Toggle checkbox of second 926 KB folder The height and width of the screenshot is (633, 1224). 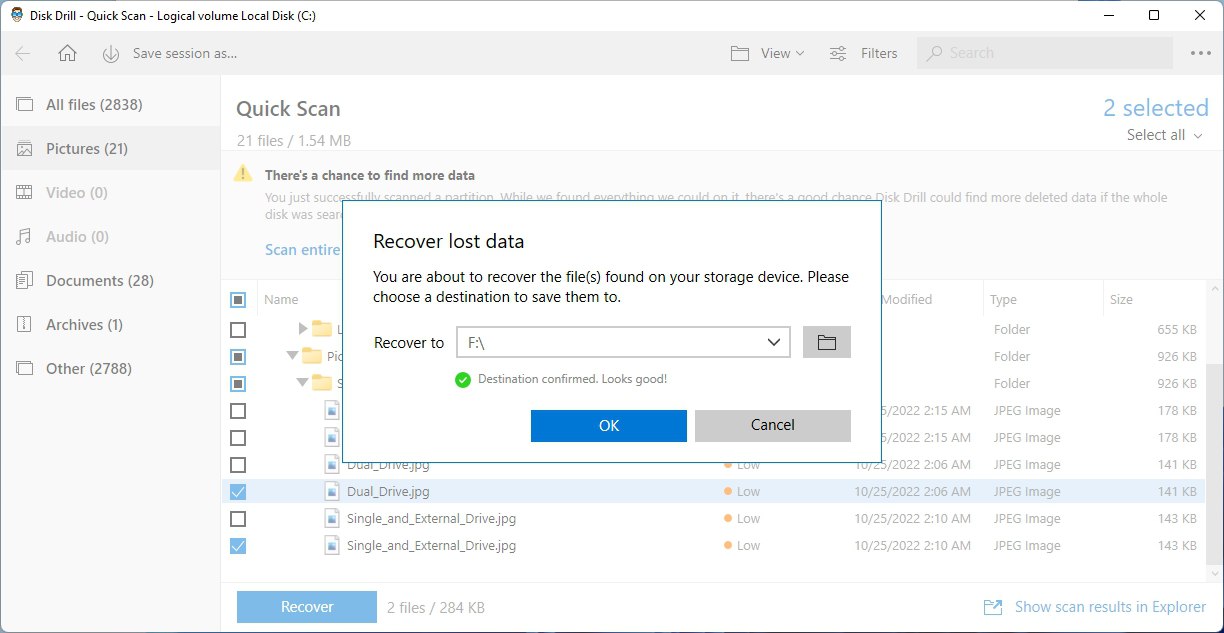click(x=238, y=383)
